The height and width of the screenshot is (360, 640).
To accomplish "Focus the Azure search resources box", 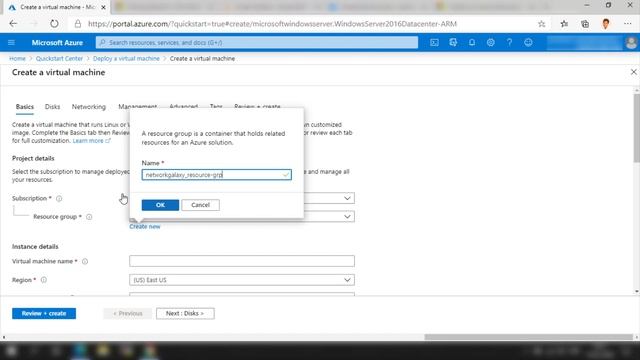I will click(x=257, y=42).
